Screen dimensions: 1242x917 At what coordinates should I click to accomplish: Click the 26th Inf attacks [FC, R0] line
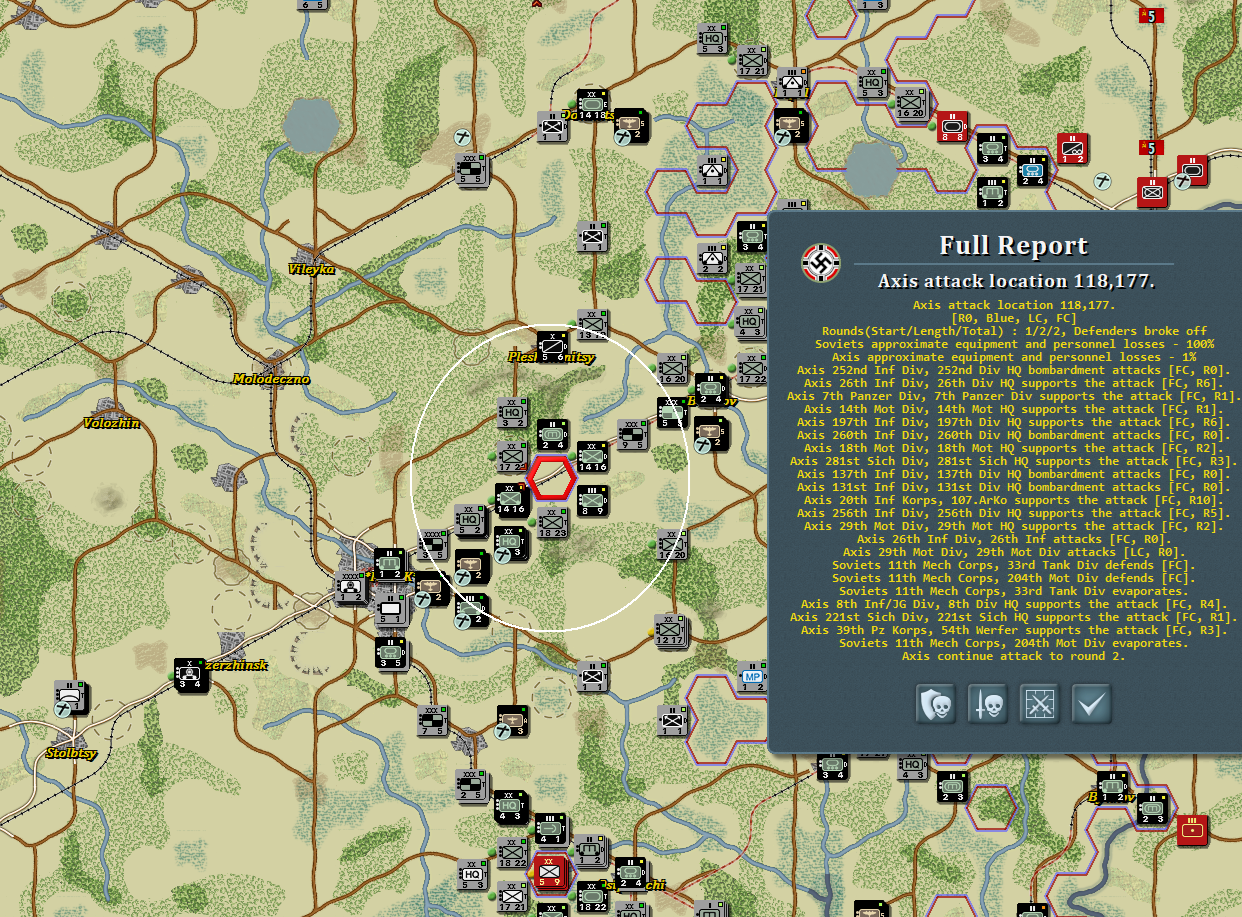(1014, 539)
